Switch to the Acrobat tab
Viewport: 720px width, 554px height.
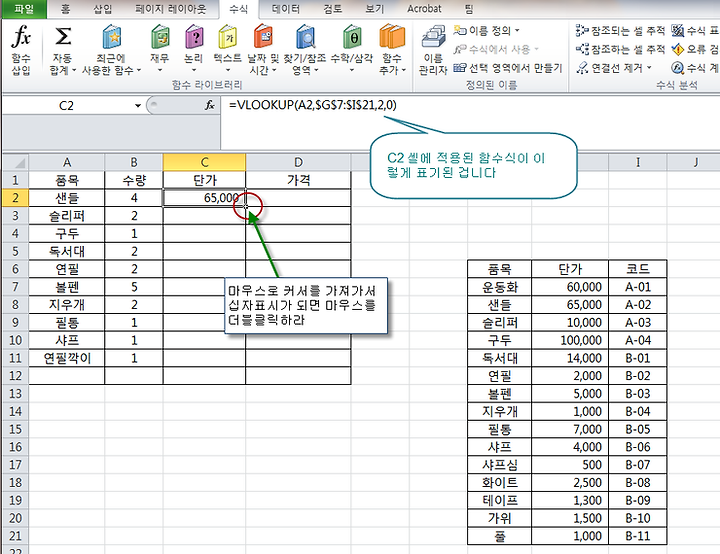coord(424,9)
